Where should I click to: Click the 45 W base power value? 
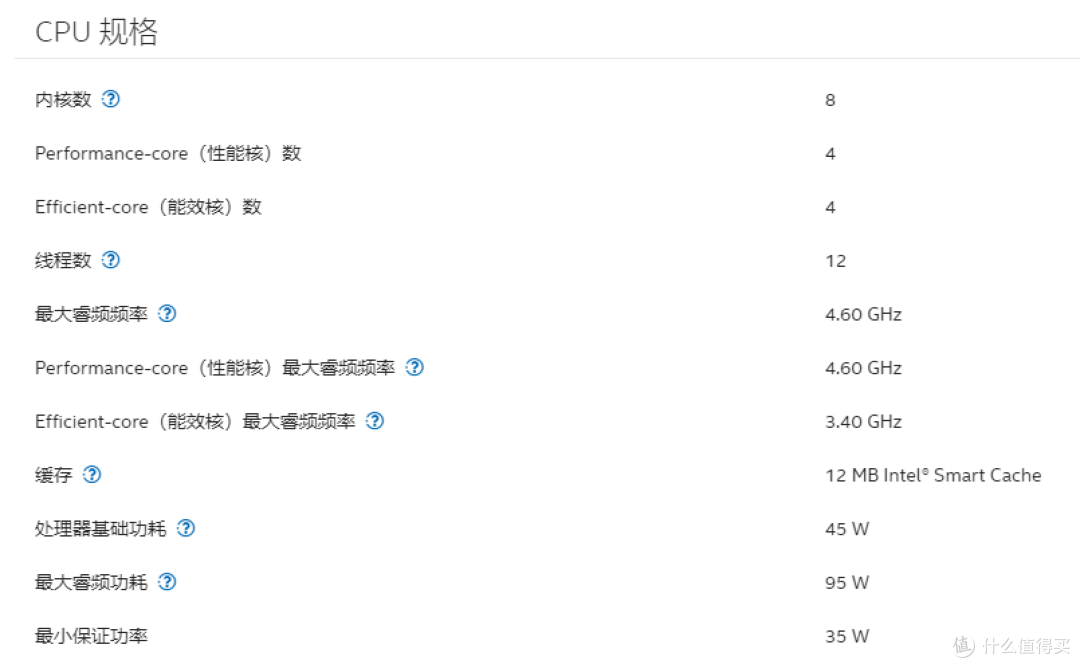847,528
